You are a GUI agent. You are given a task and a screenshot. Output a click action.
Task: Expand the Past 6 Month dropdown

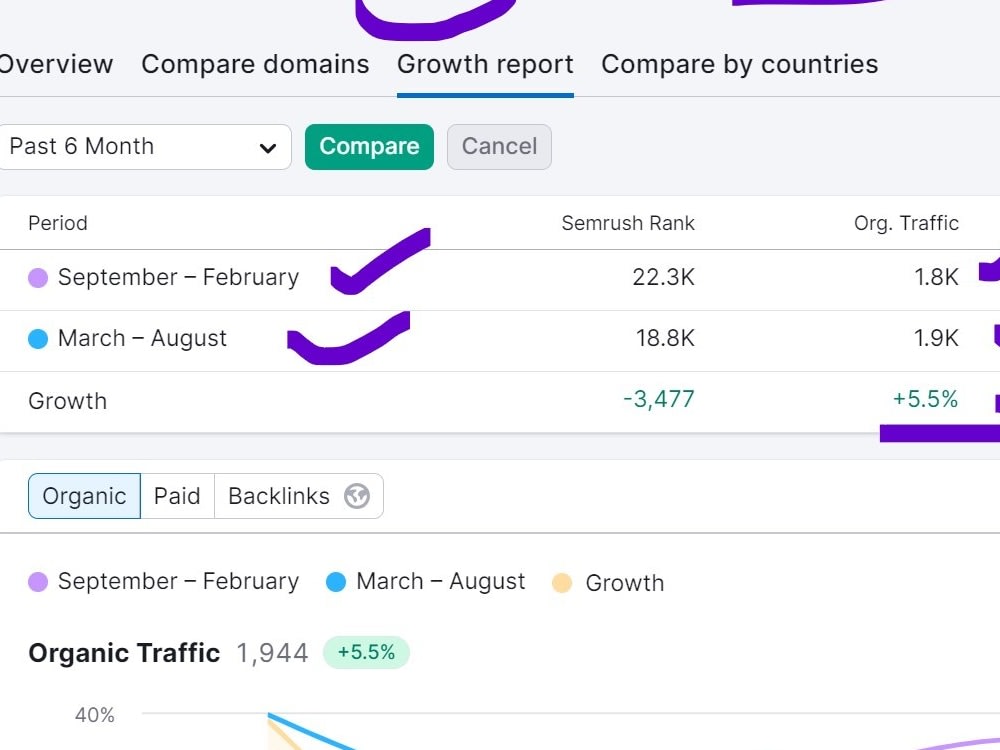145,147
